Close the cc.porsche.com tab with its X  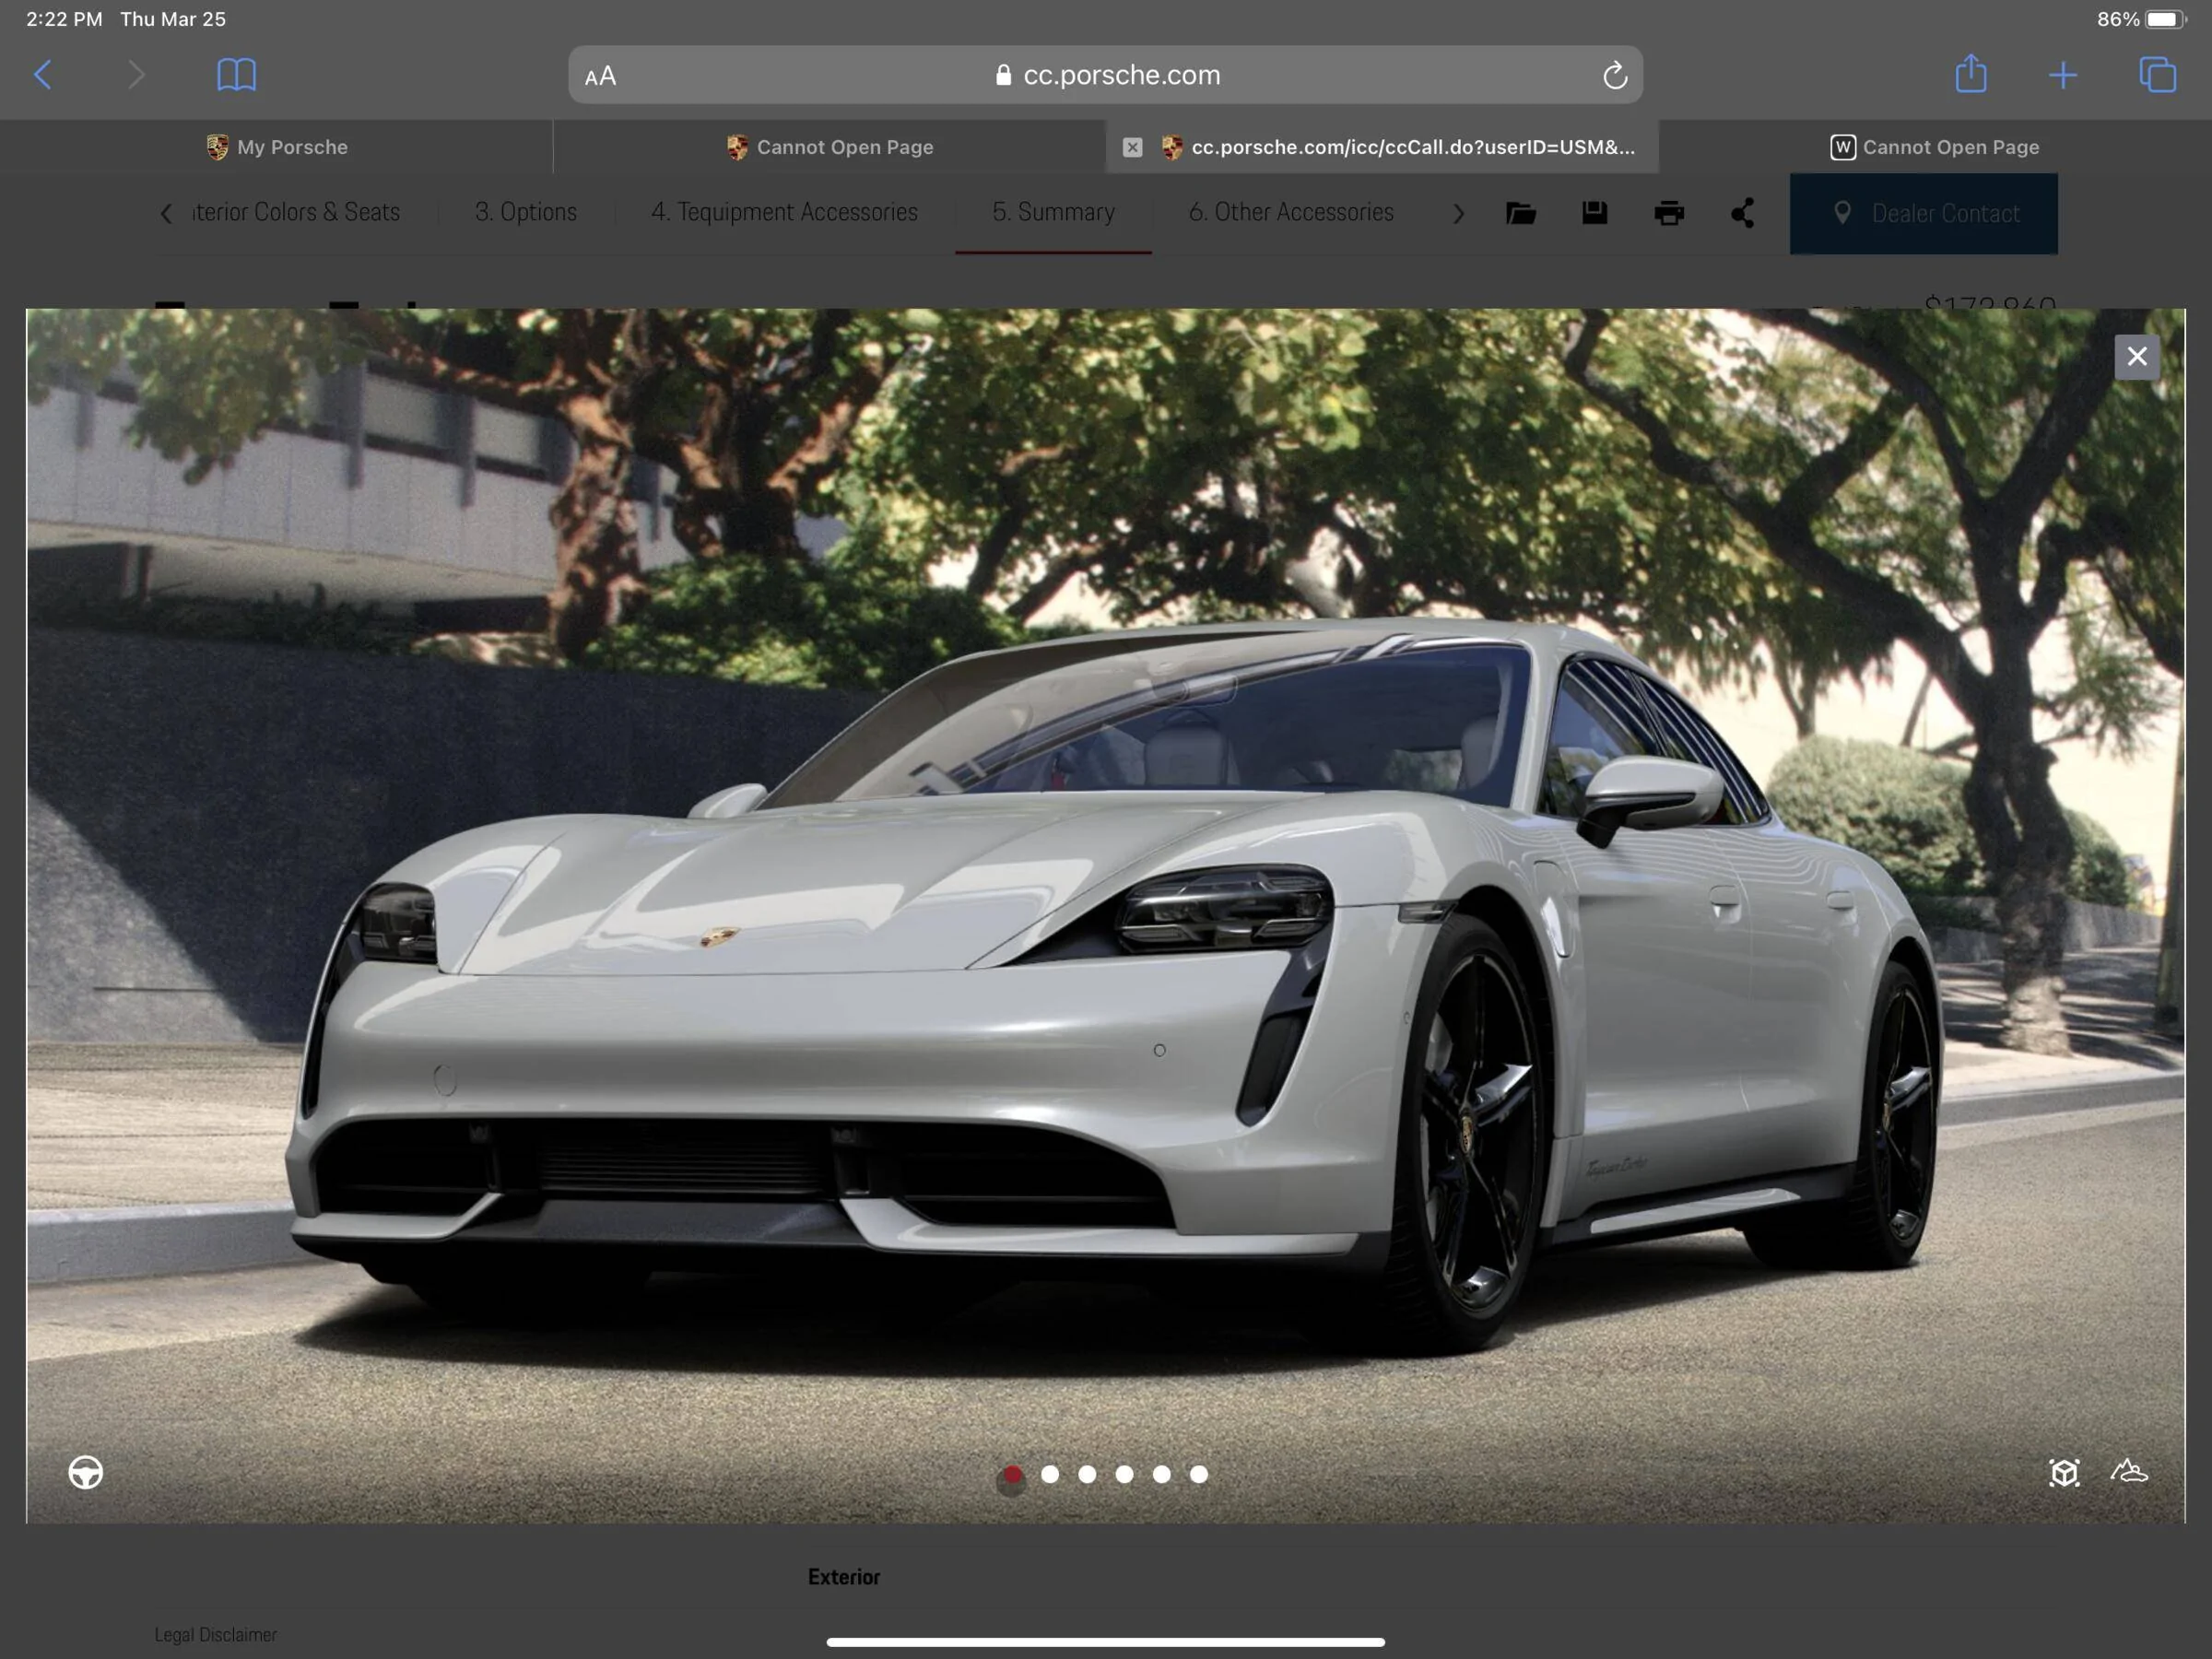[x=1132, y=147]
